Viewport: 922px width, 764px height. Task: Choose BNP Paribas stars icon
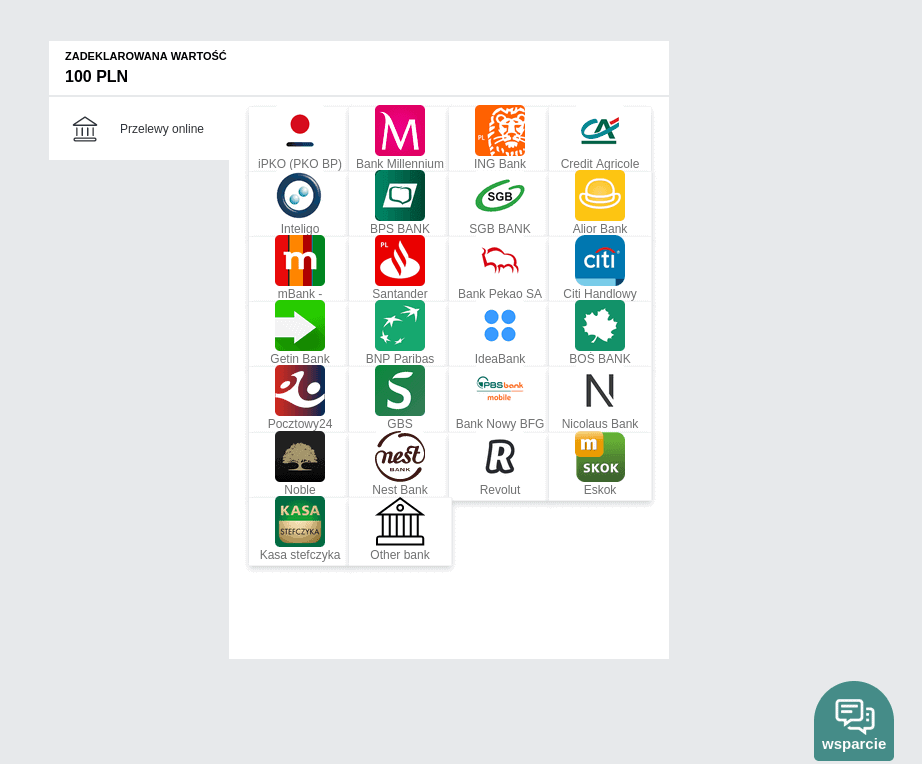400,326
